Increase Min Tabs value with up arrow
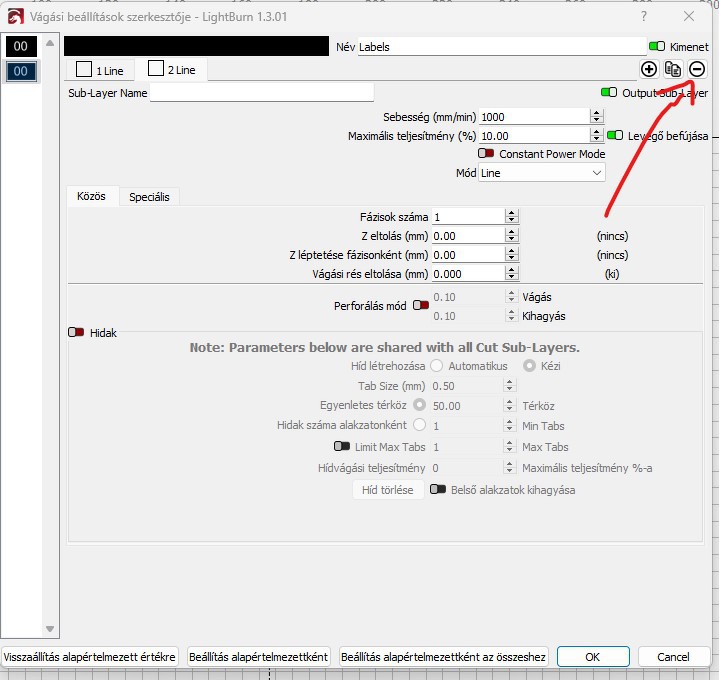Screen dimensions: 719x680 click(509, 422)
